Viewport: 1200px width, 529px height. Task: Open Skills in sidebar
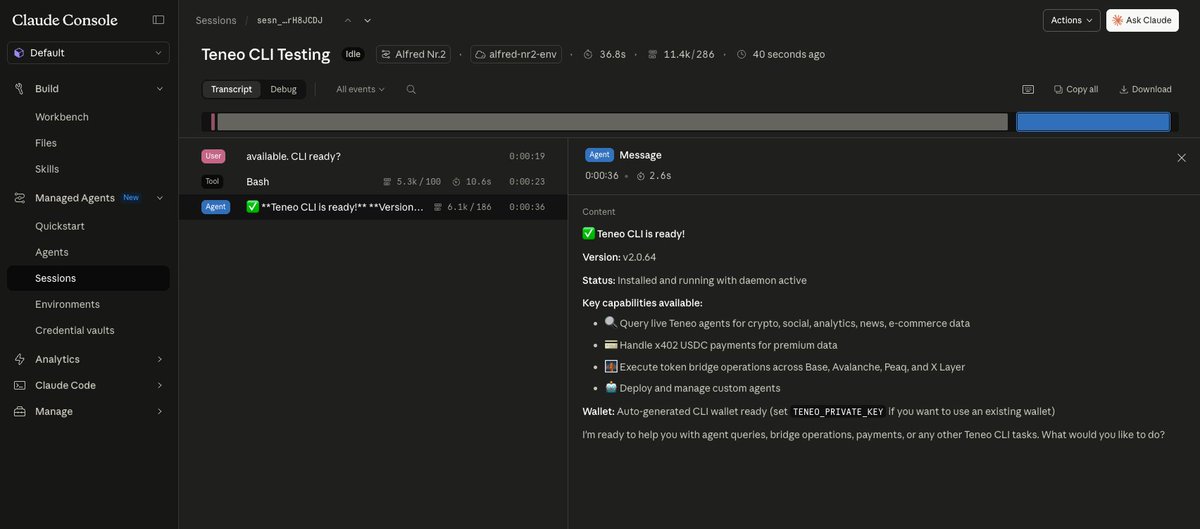pos(47,169)
